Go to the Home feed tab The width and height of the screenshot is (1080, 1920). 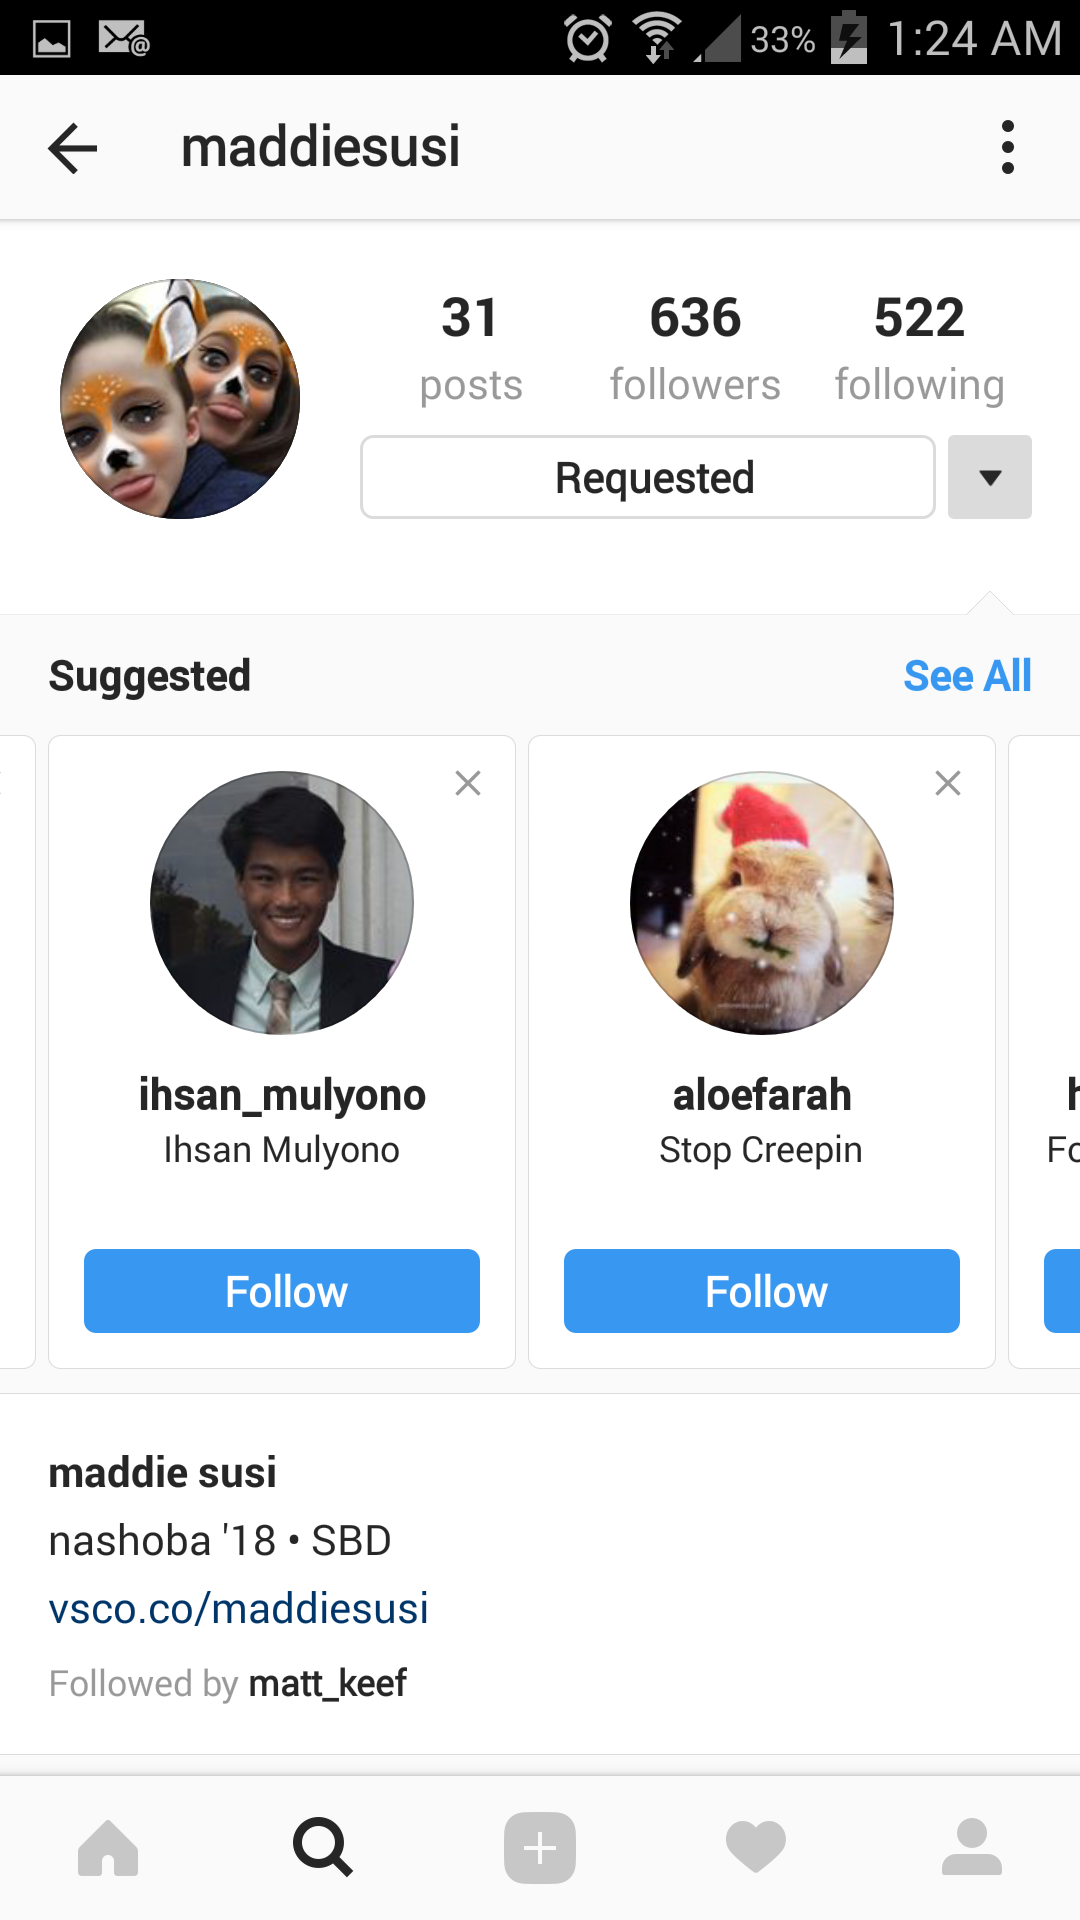click(x=108, y=1847)
